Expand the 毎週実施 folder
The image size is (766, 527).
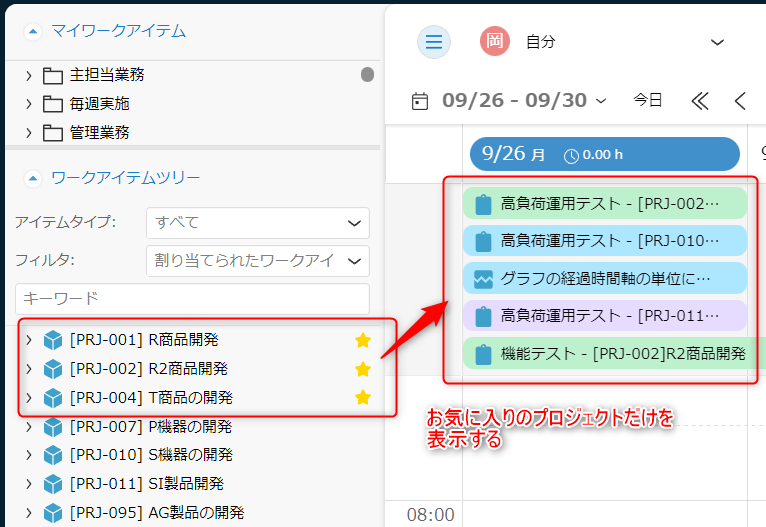pyautogui.click(x=29, y=104)
